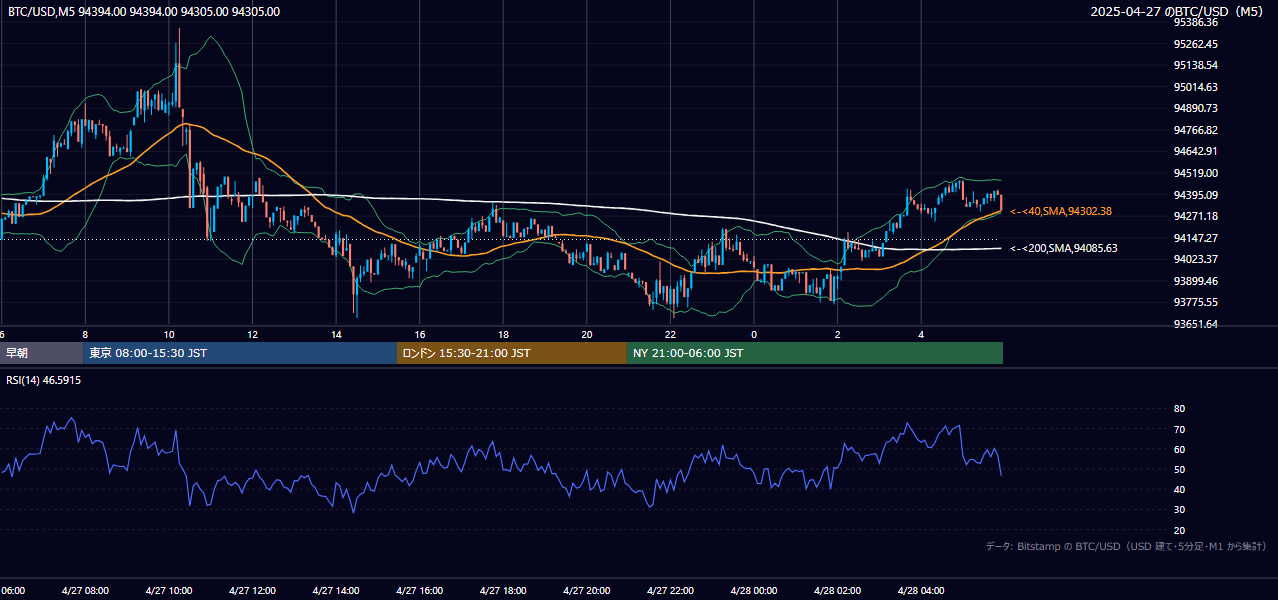Click bottom time label 4/28 00:00
1278x600 pixels.
pyautogui.click(x=754, y=590)
